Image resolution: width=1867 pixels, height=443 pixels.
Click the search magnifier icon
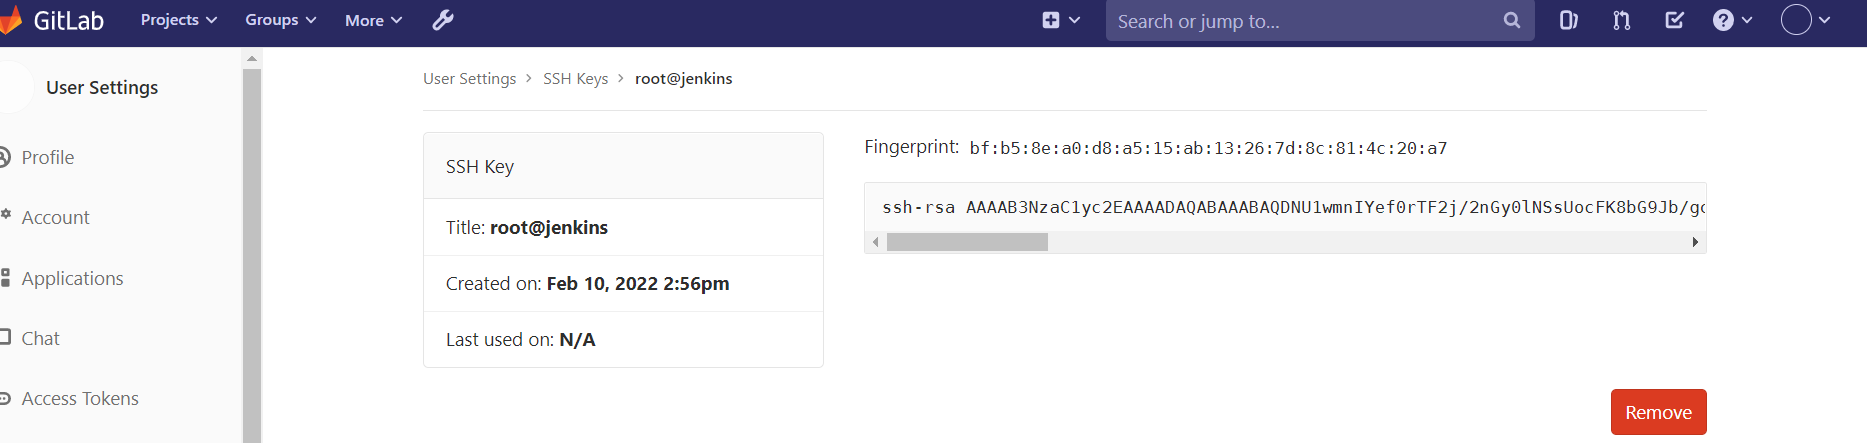coord(1511,20)
